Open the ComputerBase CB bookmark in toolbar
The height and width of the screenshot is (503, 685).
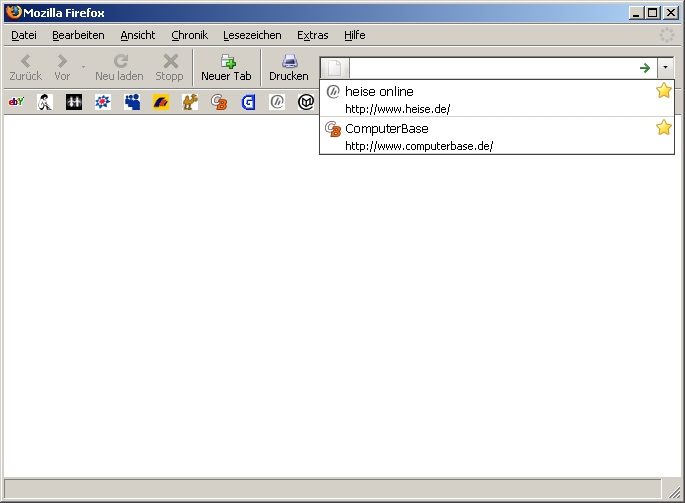pos(219,102)
